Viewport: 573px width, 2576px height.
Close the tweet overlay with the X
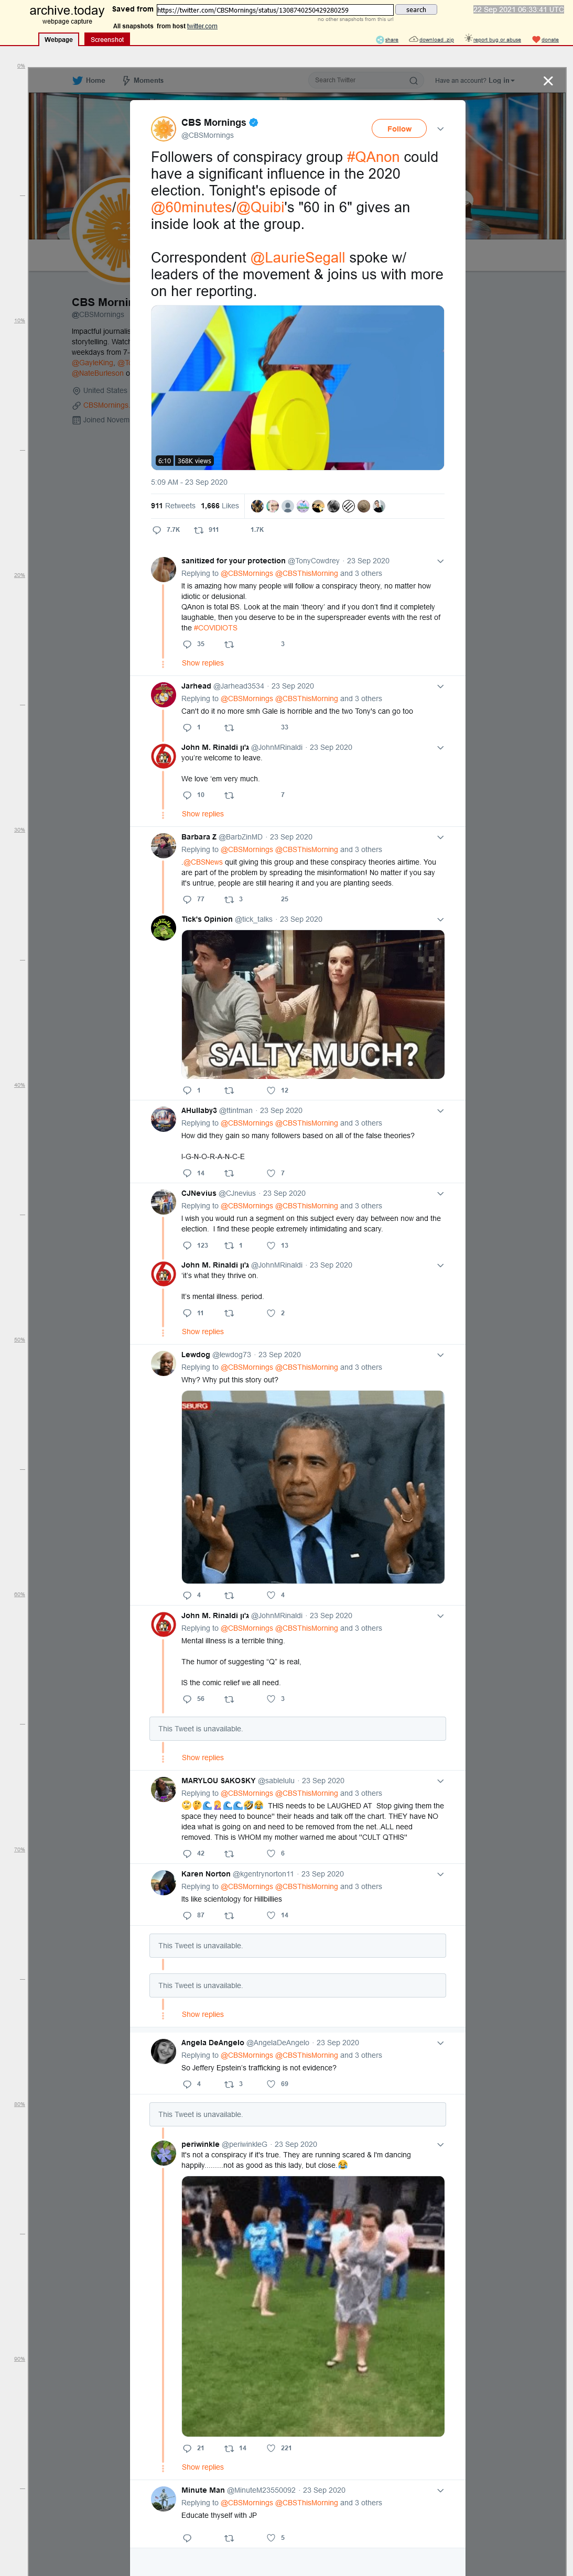(x=548, y=81)
